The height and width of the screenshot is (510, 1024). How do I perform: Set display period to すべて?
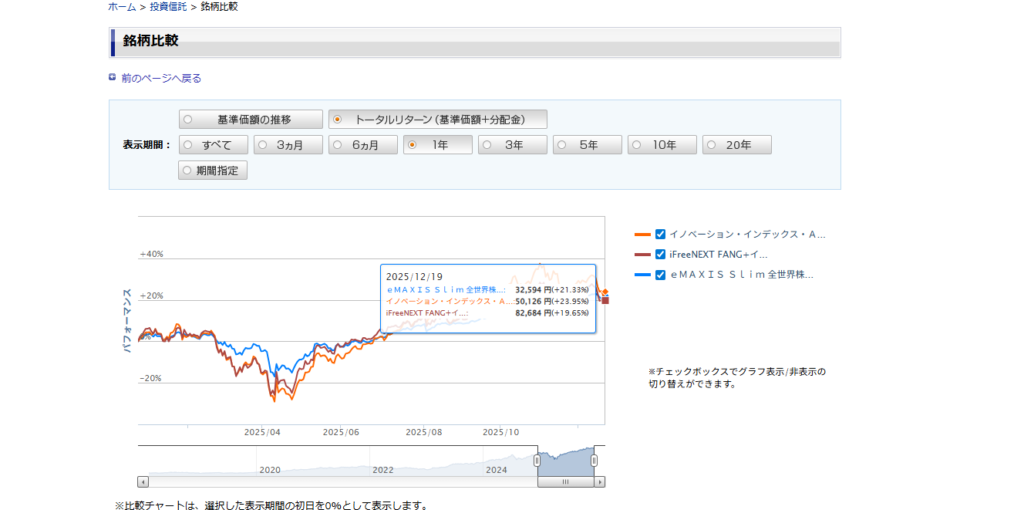click(x=213, y=145)
